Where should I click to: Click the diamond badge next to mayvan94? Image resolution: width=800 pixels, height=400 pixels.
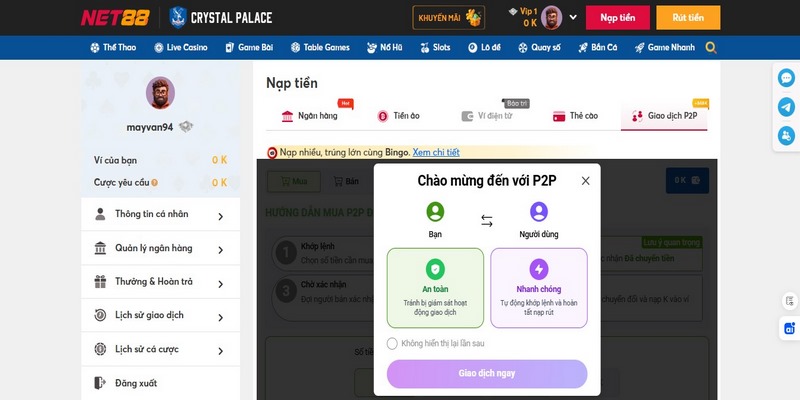186,127
